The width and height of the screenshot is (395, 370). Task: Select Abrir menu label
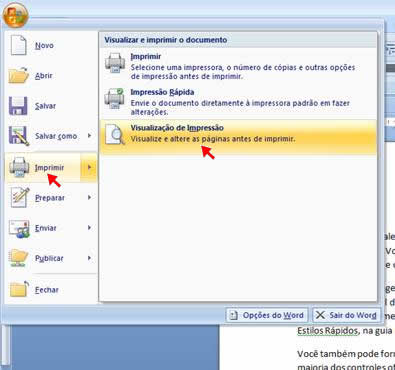click(x=44, y=76)
